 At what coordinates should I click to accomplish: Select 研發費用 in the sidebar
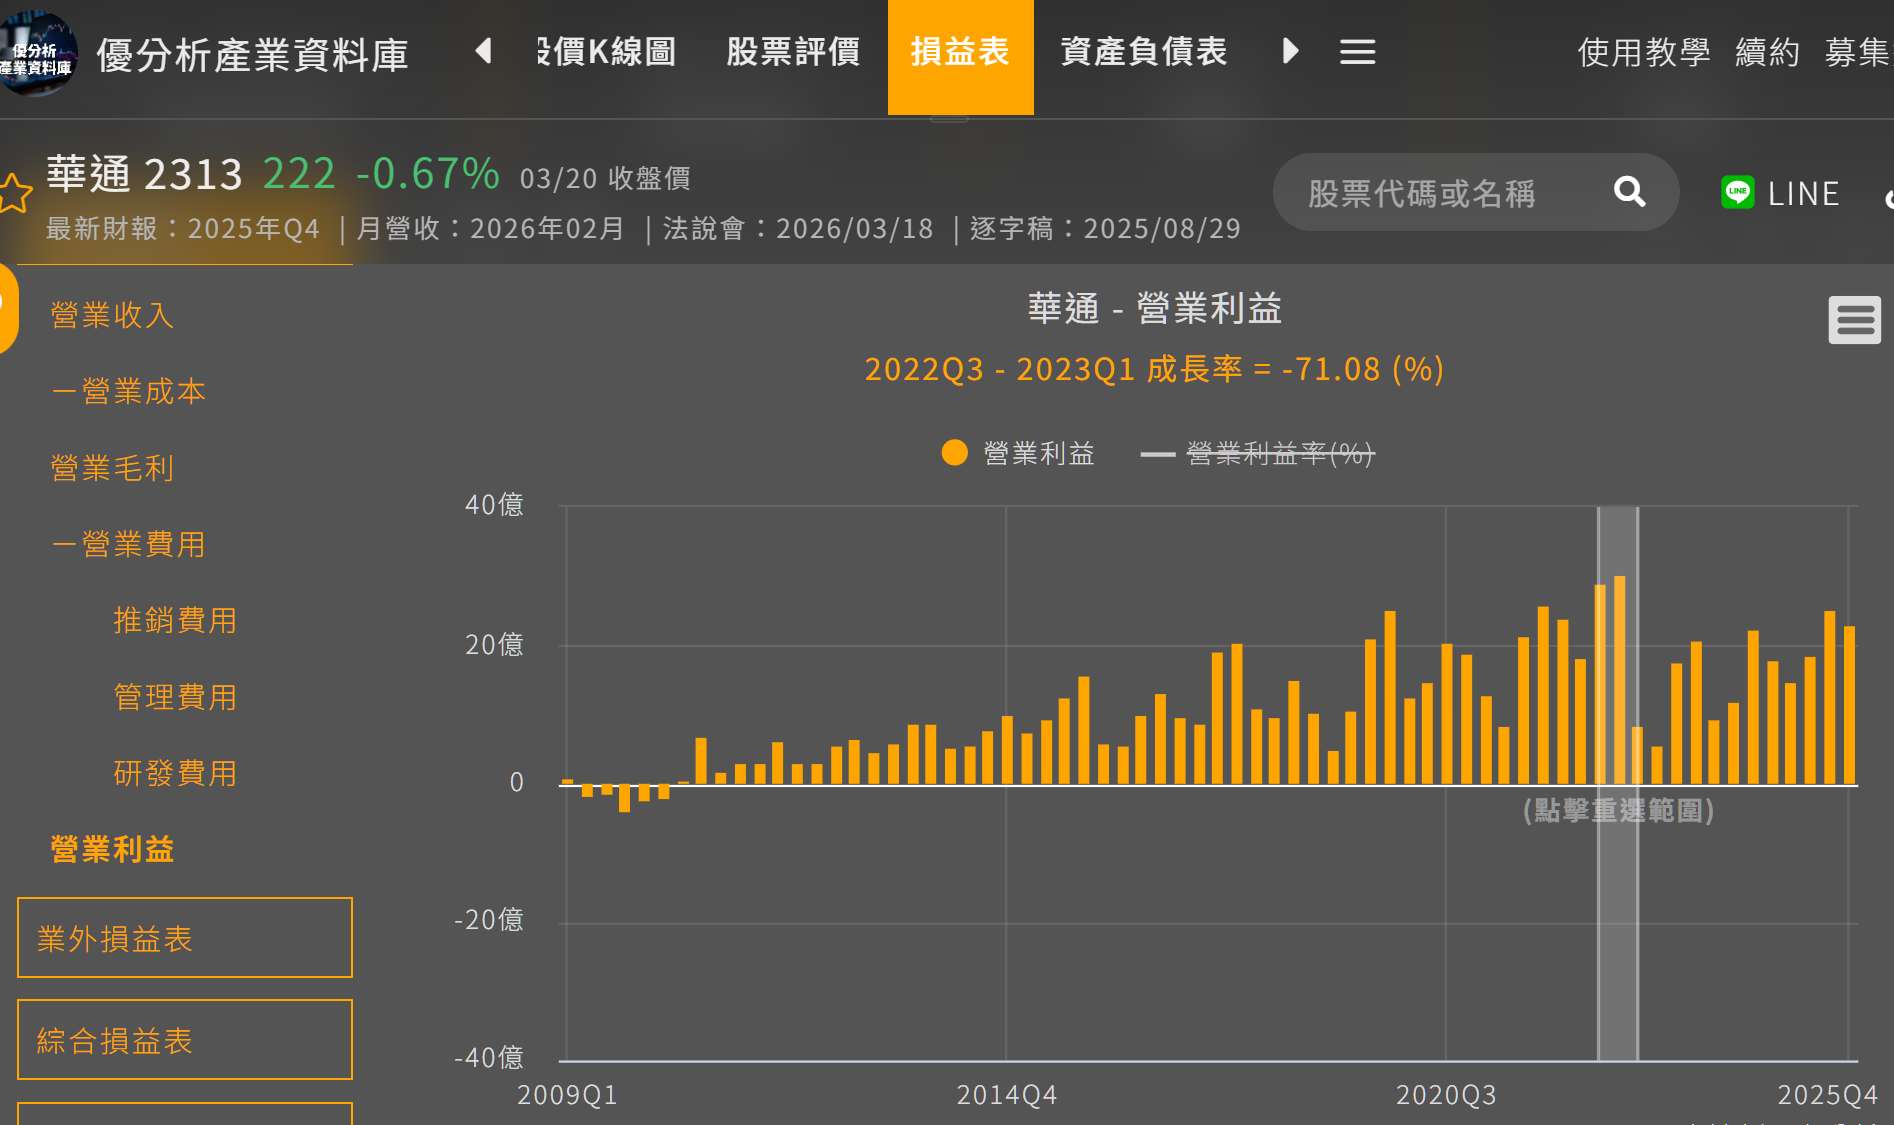[x=175, y=773]
